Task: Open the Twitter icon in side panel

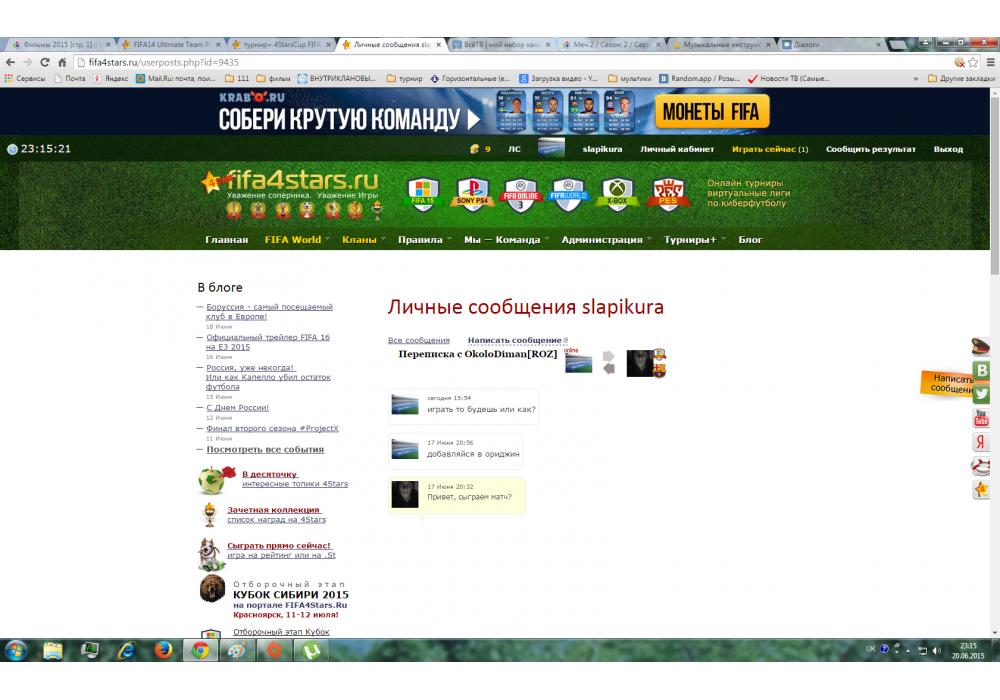Action: 981,394
